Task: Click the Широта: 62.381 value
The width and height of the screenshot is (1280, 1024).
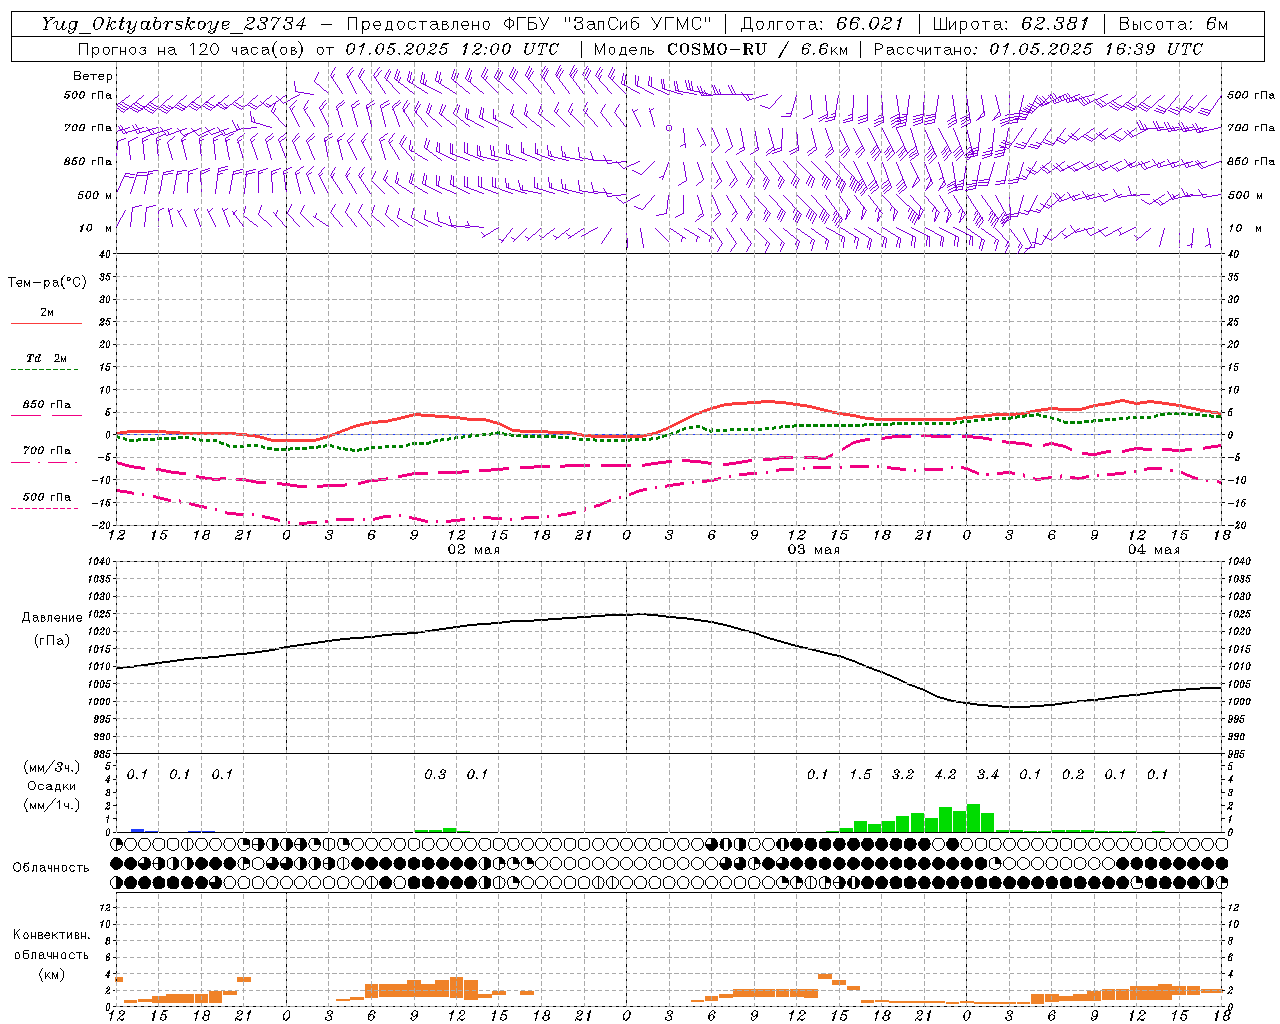Action: tap(1010, 24)
